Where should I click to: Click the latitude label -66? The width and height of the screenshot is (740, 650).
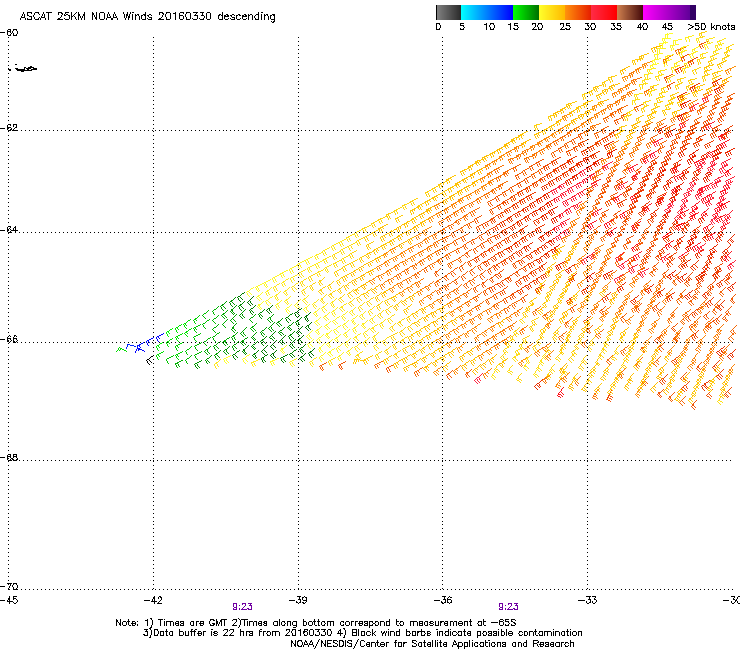(9, 339)
